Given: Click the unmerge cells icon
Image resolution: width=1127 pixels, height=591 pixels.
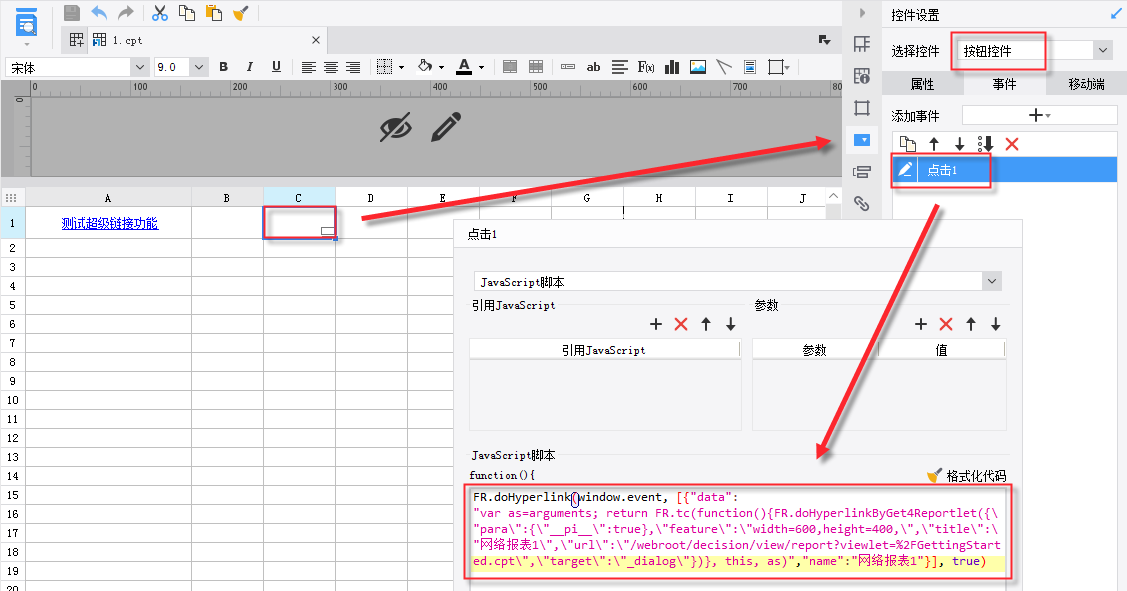Looking at the screenshot, I should (x=535, y=67).
